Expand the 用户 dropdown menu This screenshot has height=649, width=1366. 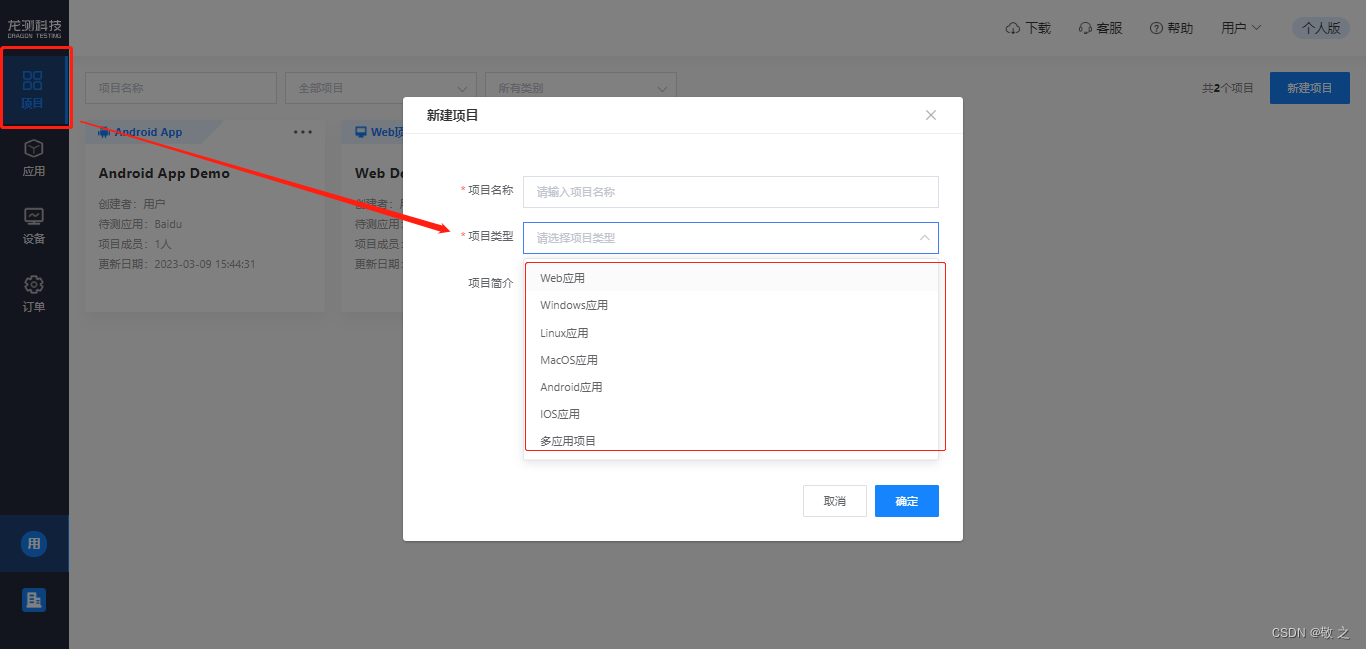pyautogui.click(x=1241, y=28)
